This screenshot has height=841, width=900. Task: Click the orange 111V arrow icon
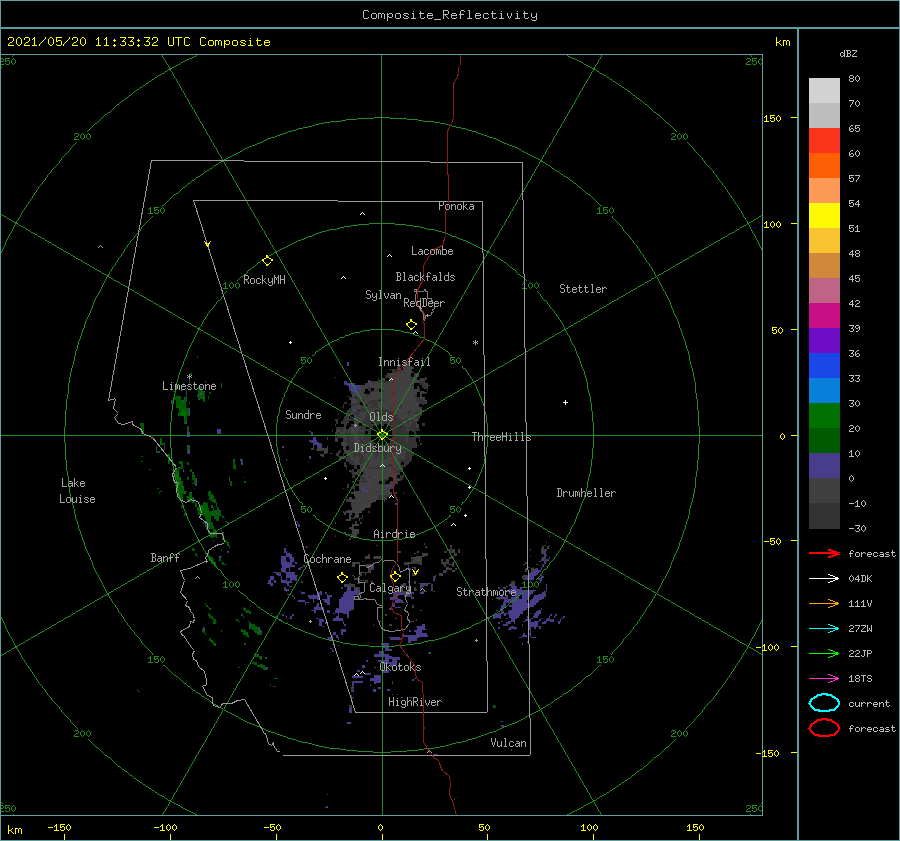pyautogui.click(x=824, y=603)
